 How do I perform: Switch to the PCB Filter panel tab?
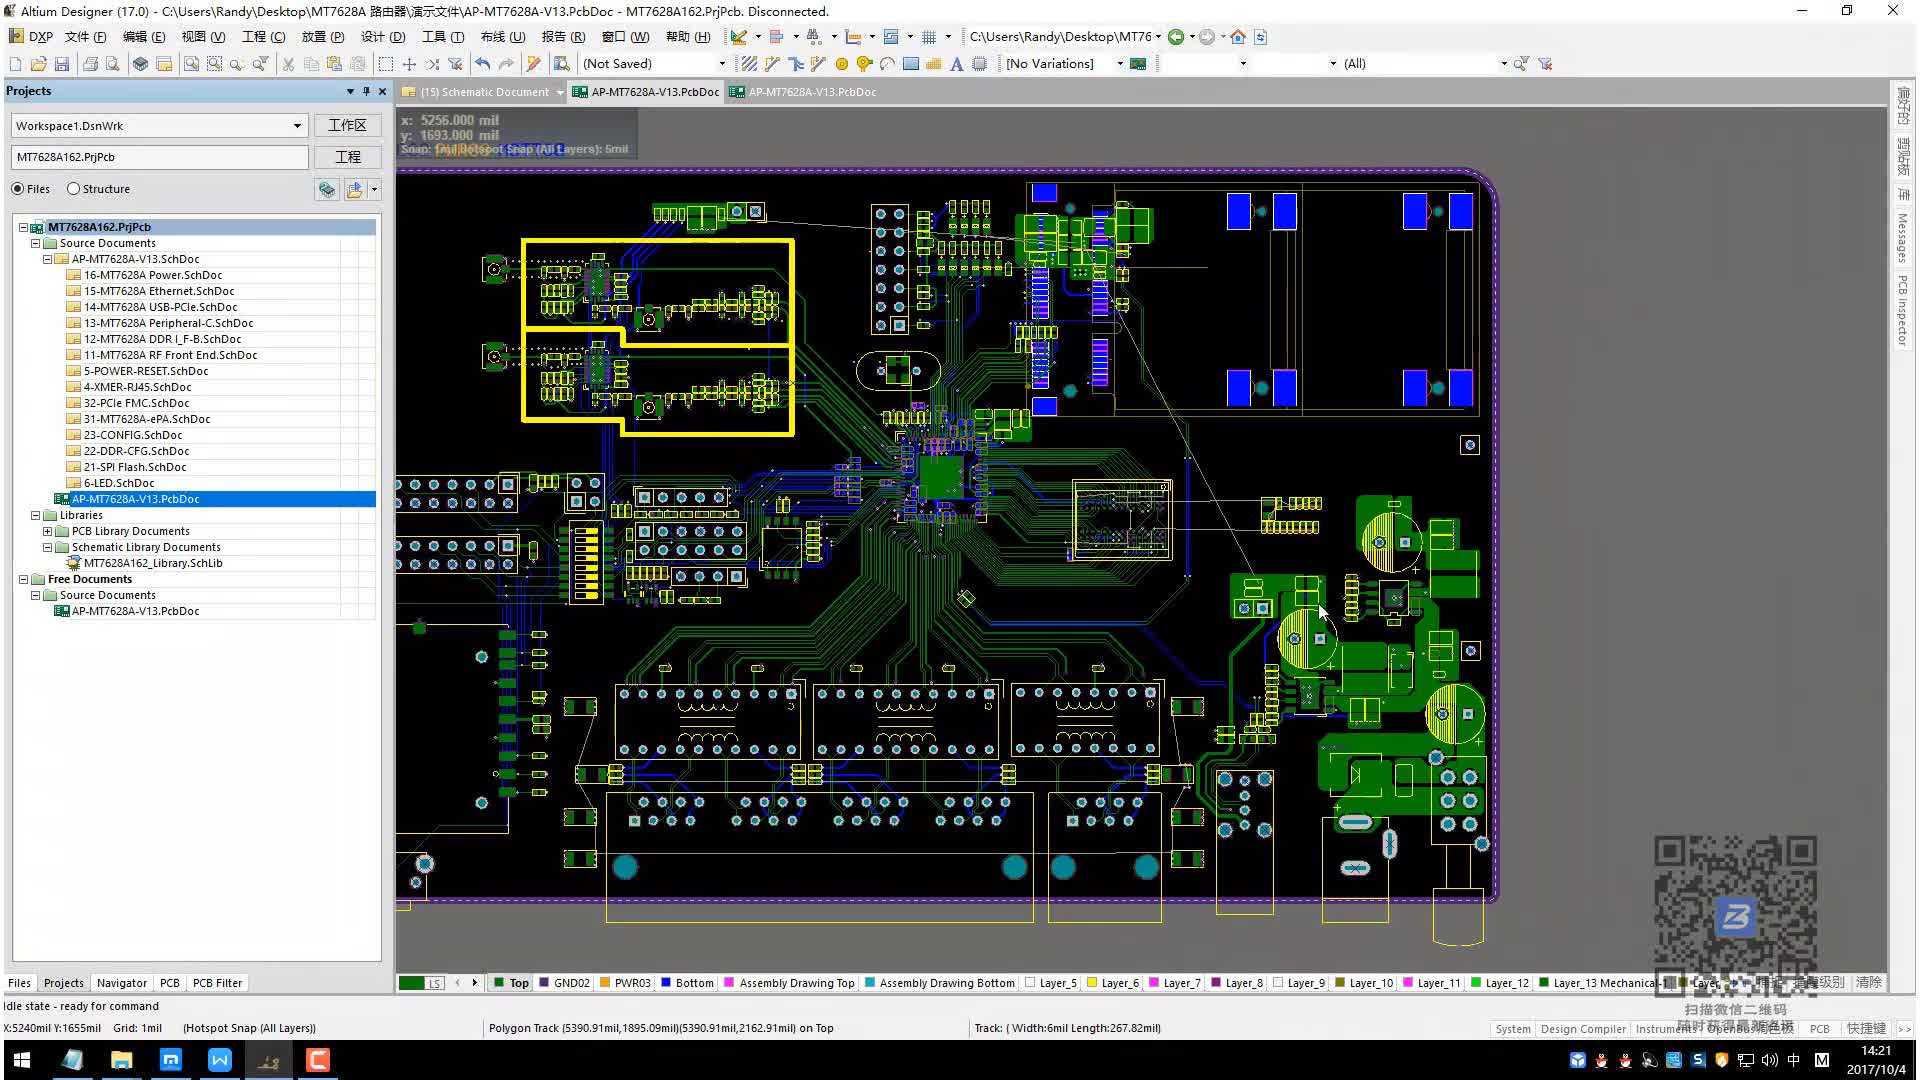pyautogui.click(x=217, y=983)
